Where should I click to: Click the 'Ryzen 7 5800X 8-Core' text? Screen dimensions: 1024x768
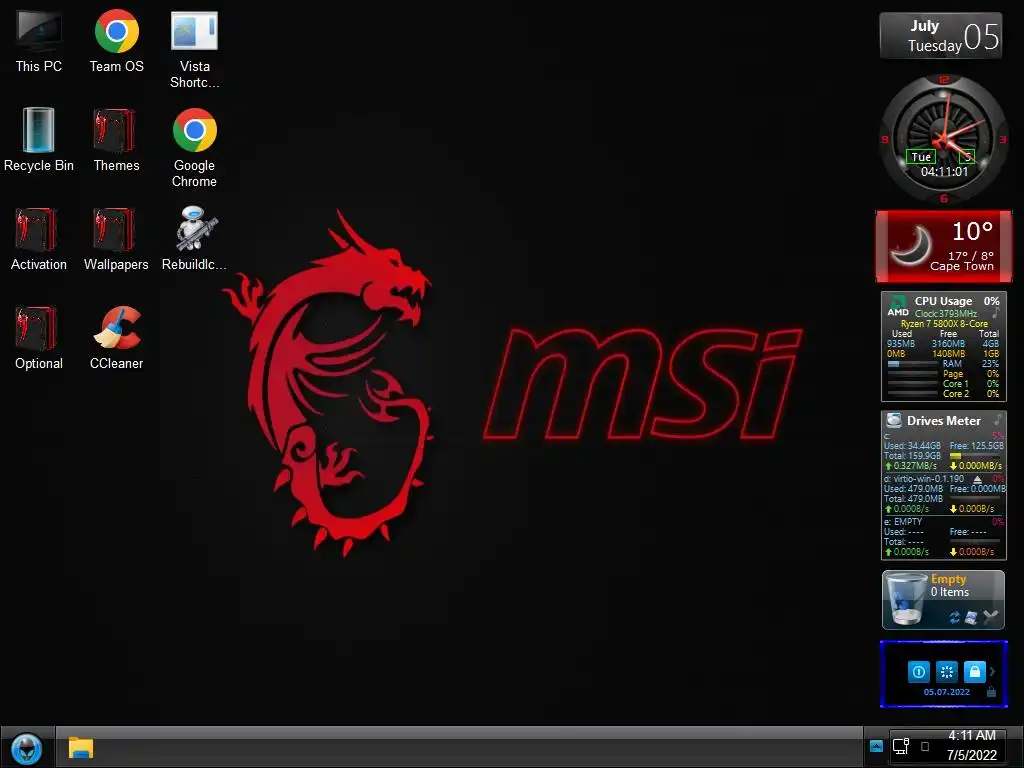944,323
